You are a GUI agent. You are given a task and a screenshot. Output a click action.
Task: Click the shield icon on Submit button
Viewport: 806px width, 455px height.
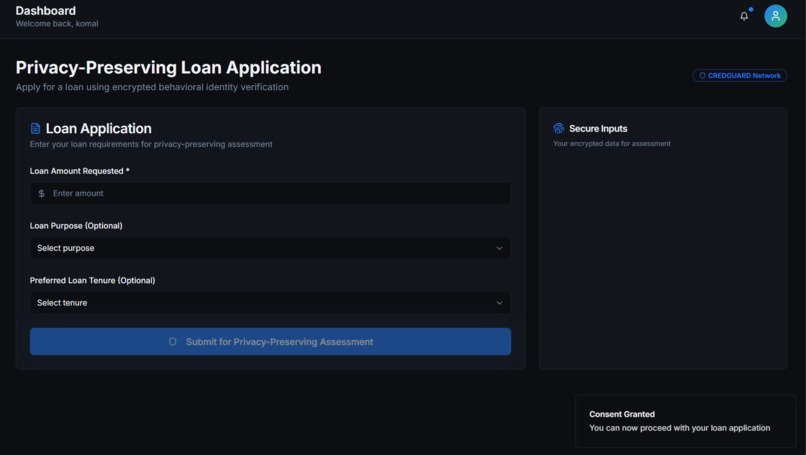pos(173,341)
